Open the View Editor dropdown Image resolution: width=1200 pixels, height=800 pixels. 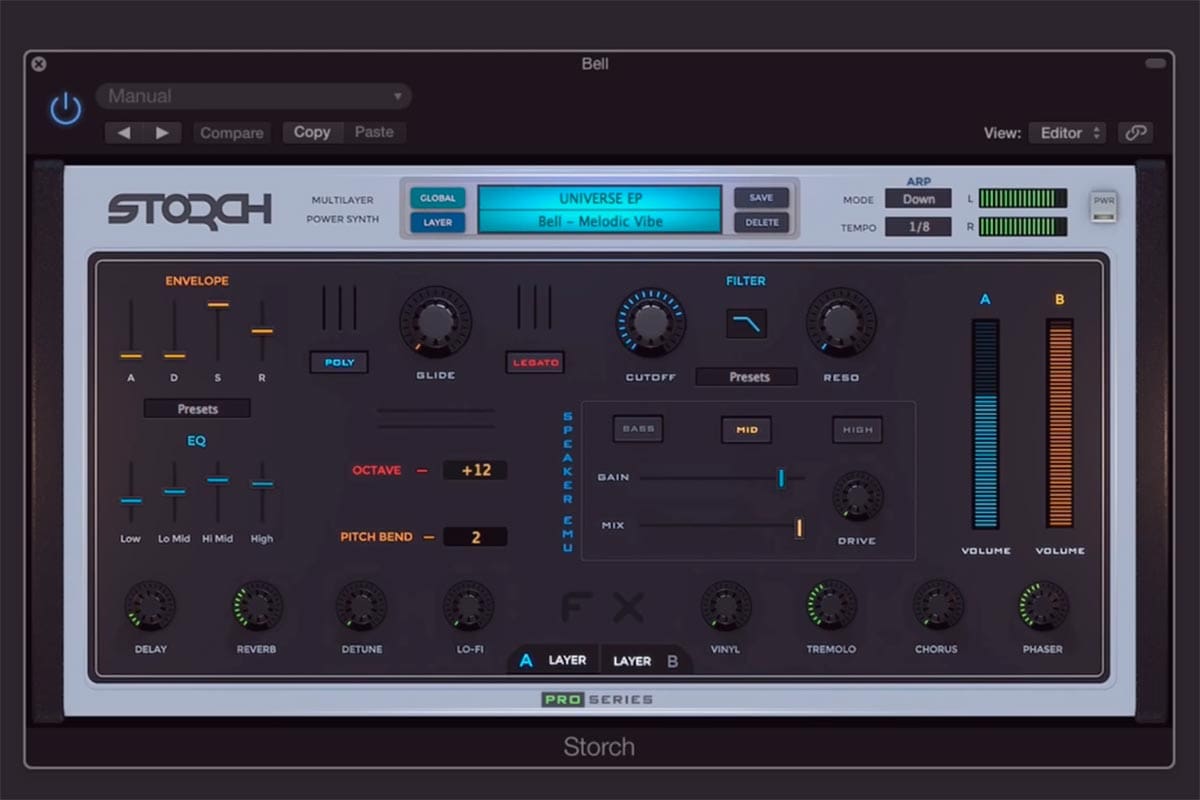[1066, 133]
